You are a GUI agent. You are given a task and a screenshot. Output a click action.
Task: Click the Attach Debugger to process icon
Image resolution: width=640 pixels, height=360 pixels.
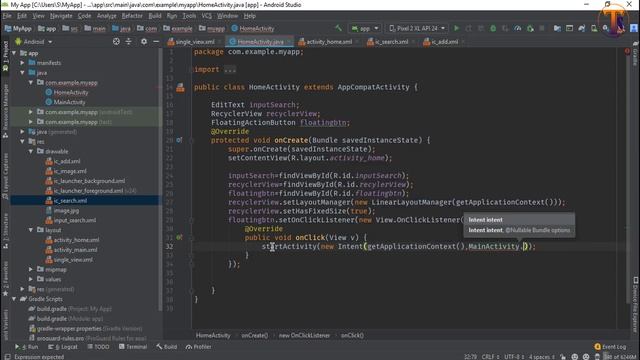[530, 28]
